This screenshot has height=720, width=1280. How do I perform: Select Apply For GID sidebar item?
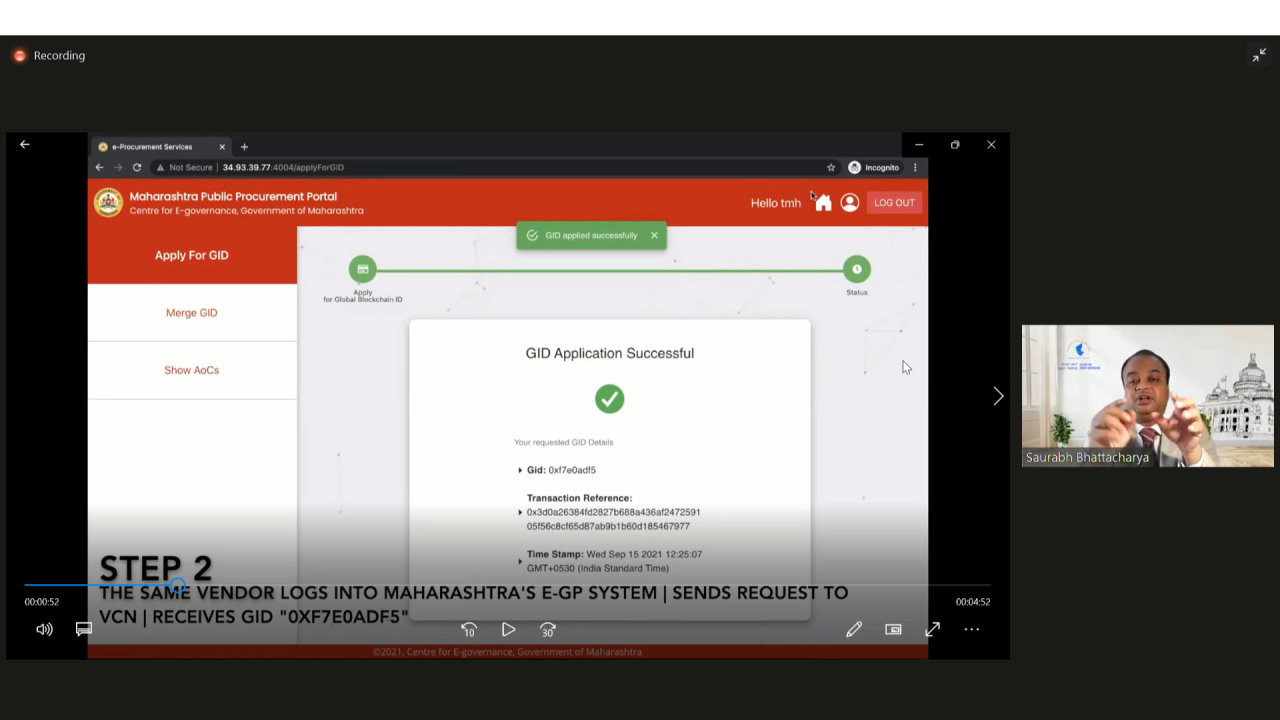coord(192,255)
